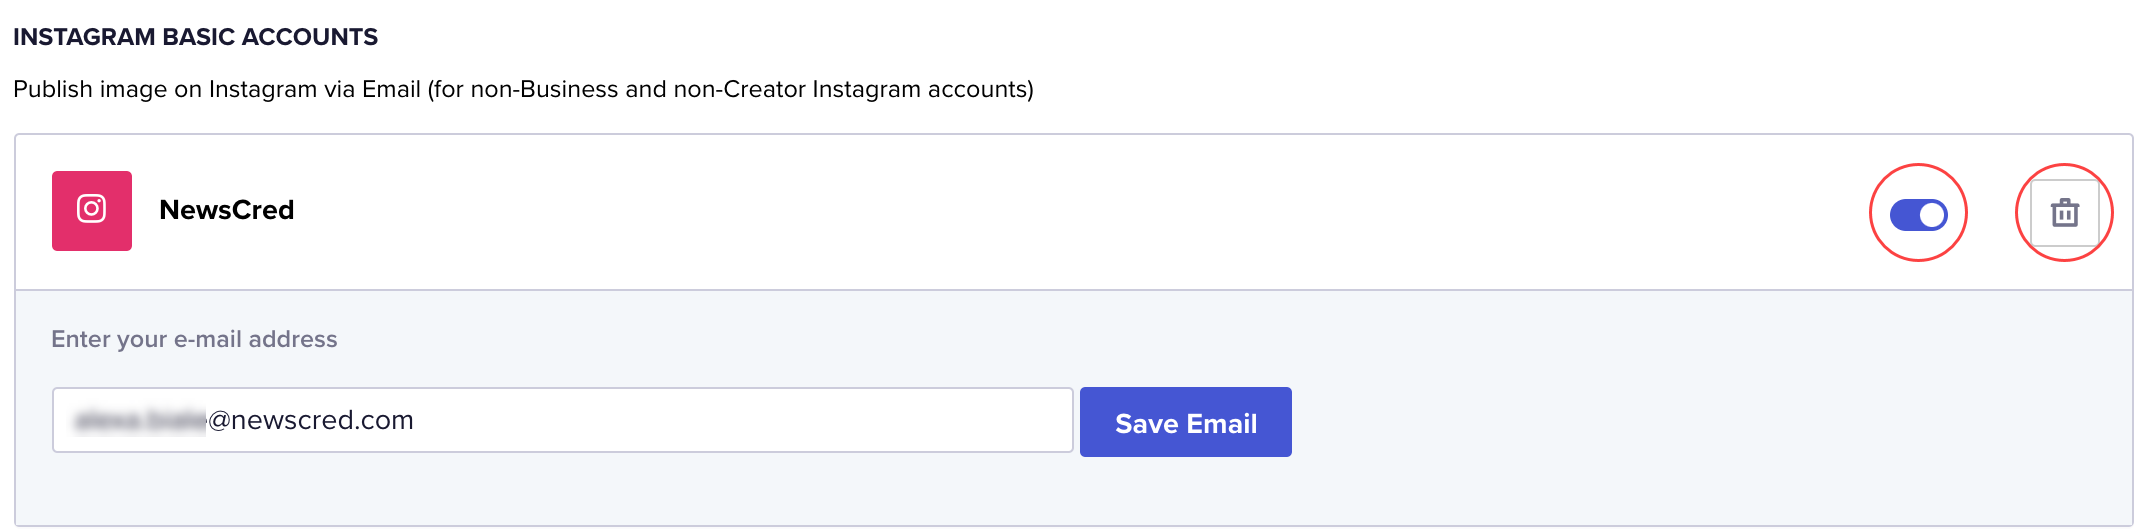Place cursor in the @newscred.com email box
The height and width of the screenshot is (530, 2140).
[x=563, y=420]
